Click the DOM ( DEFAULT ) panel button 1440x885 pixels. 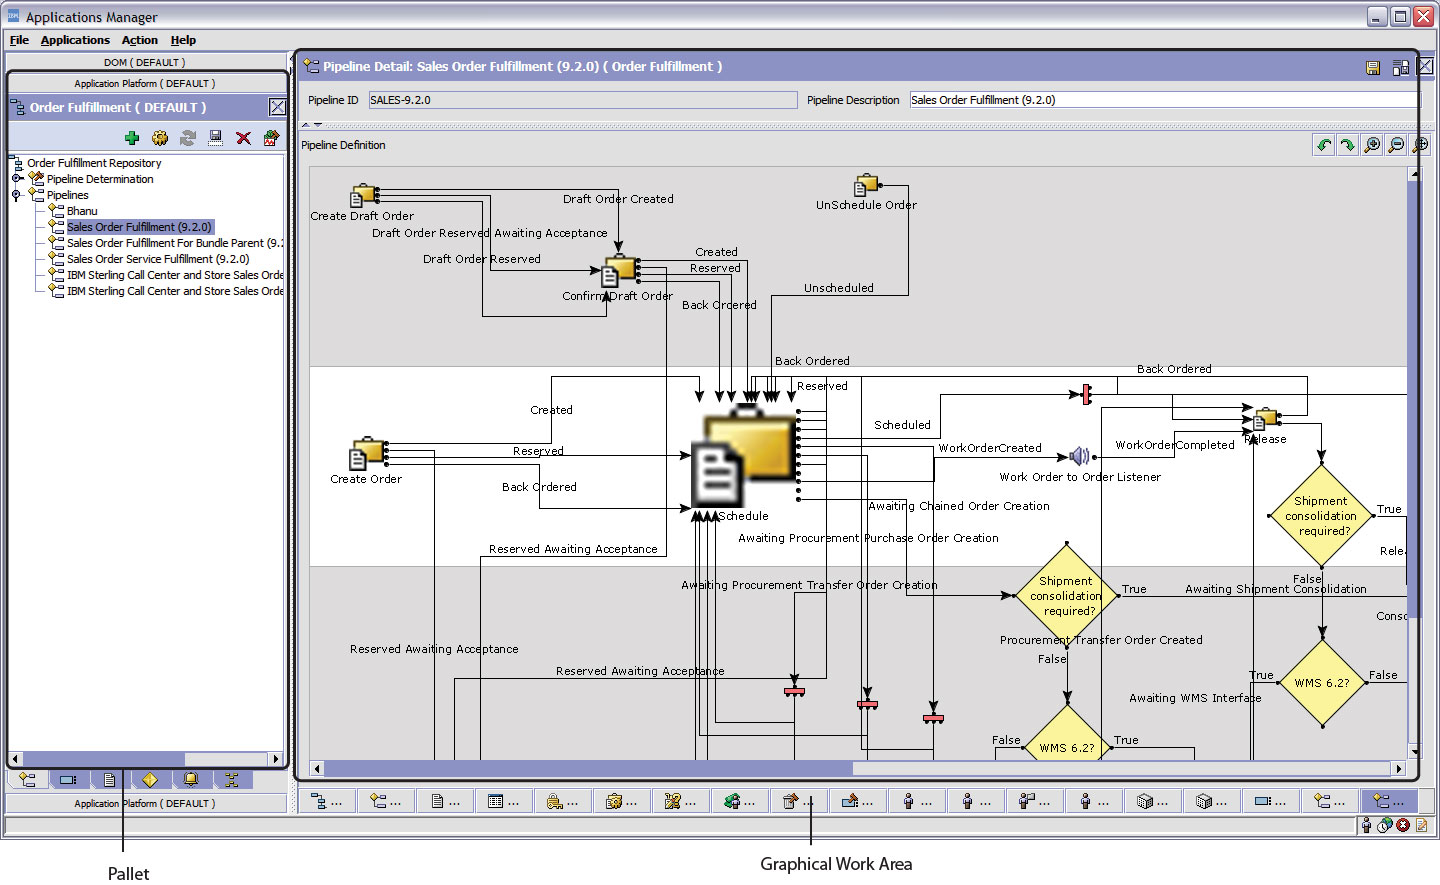click(145, 62)
